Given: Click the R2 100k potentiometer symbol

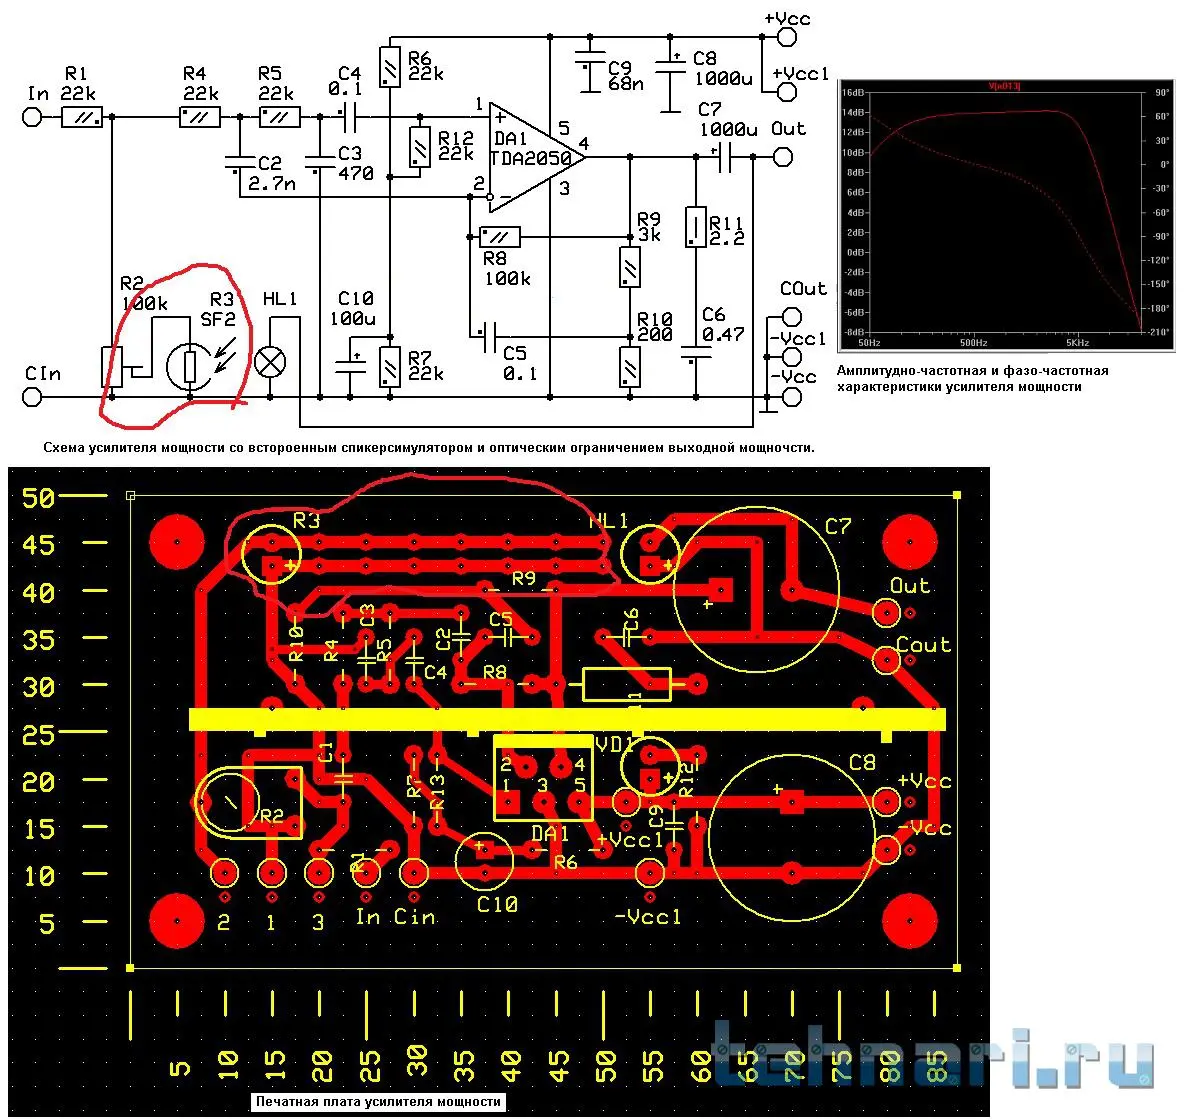Looking at the screenshot, I should (112, 367).
